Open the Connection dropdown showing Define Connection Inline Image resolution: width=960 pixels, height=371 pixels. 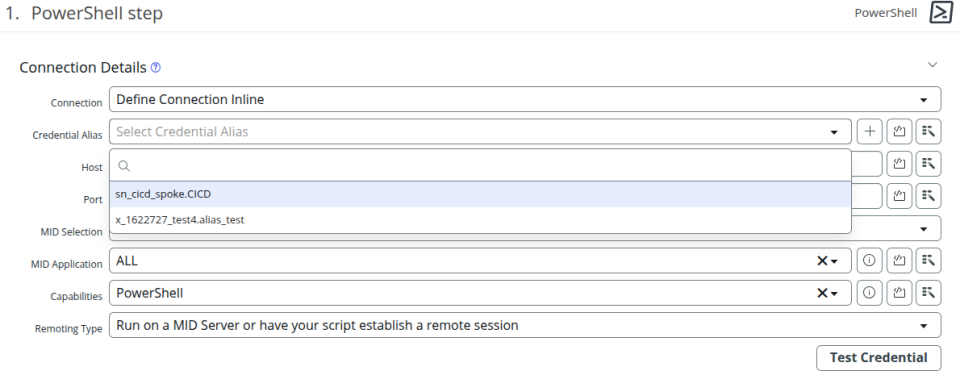coord(525,99)
